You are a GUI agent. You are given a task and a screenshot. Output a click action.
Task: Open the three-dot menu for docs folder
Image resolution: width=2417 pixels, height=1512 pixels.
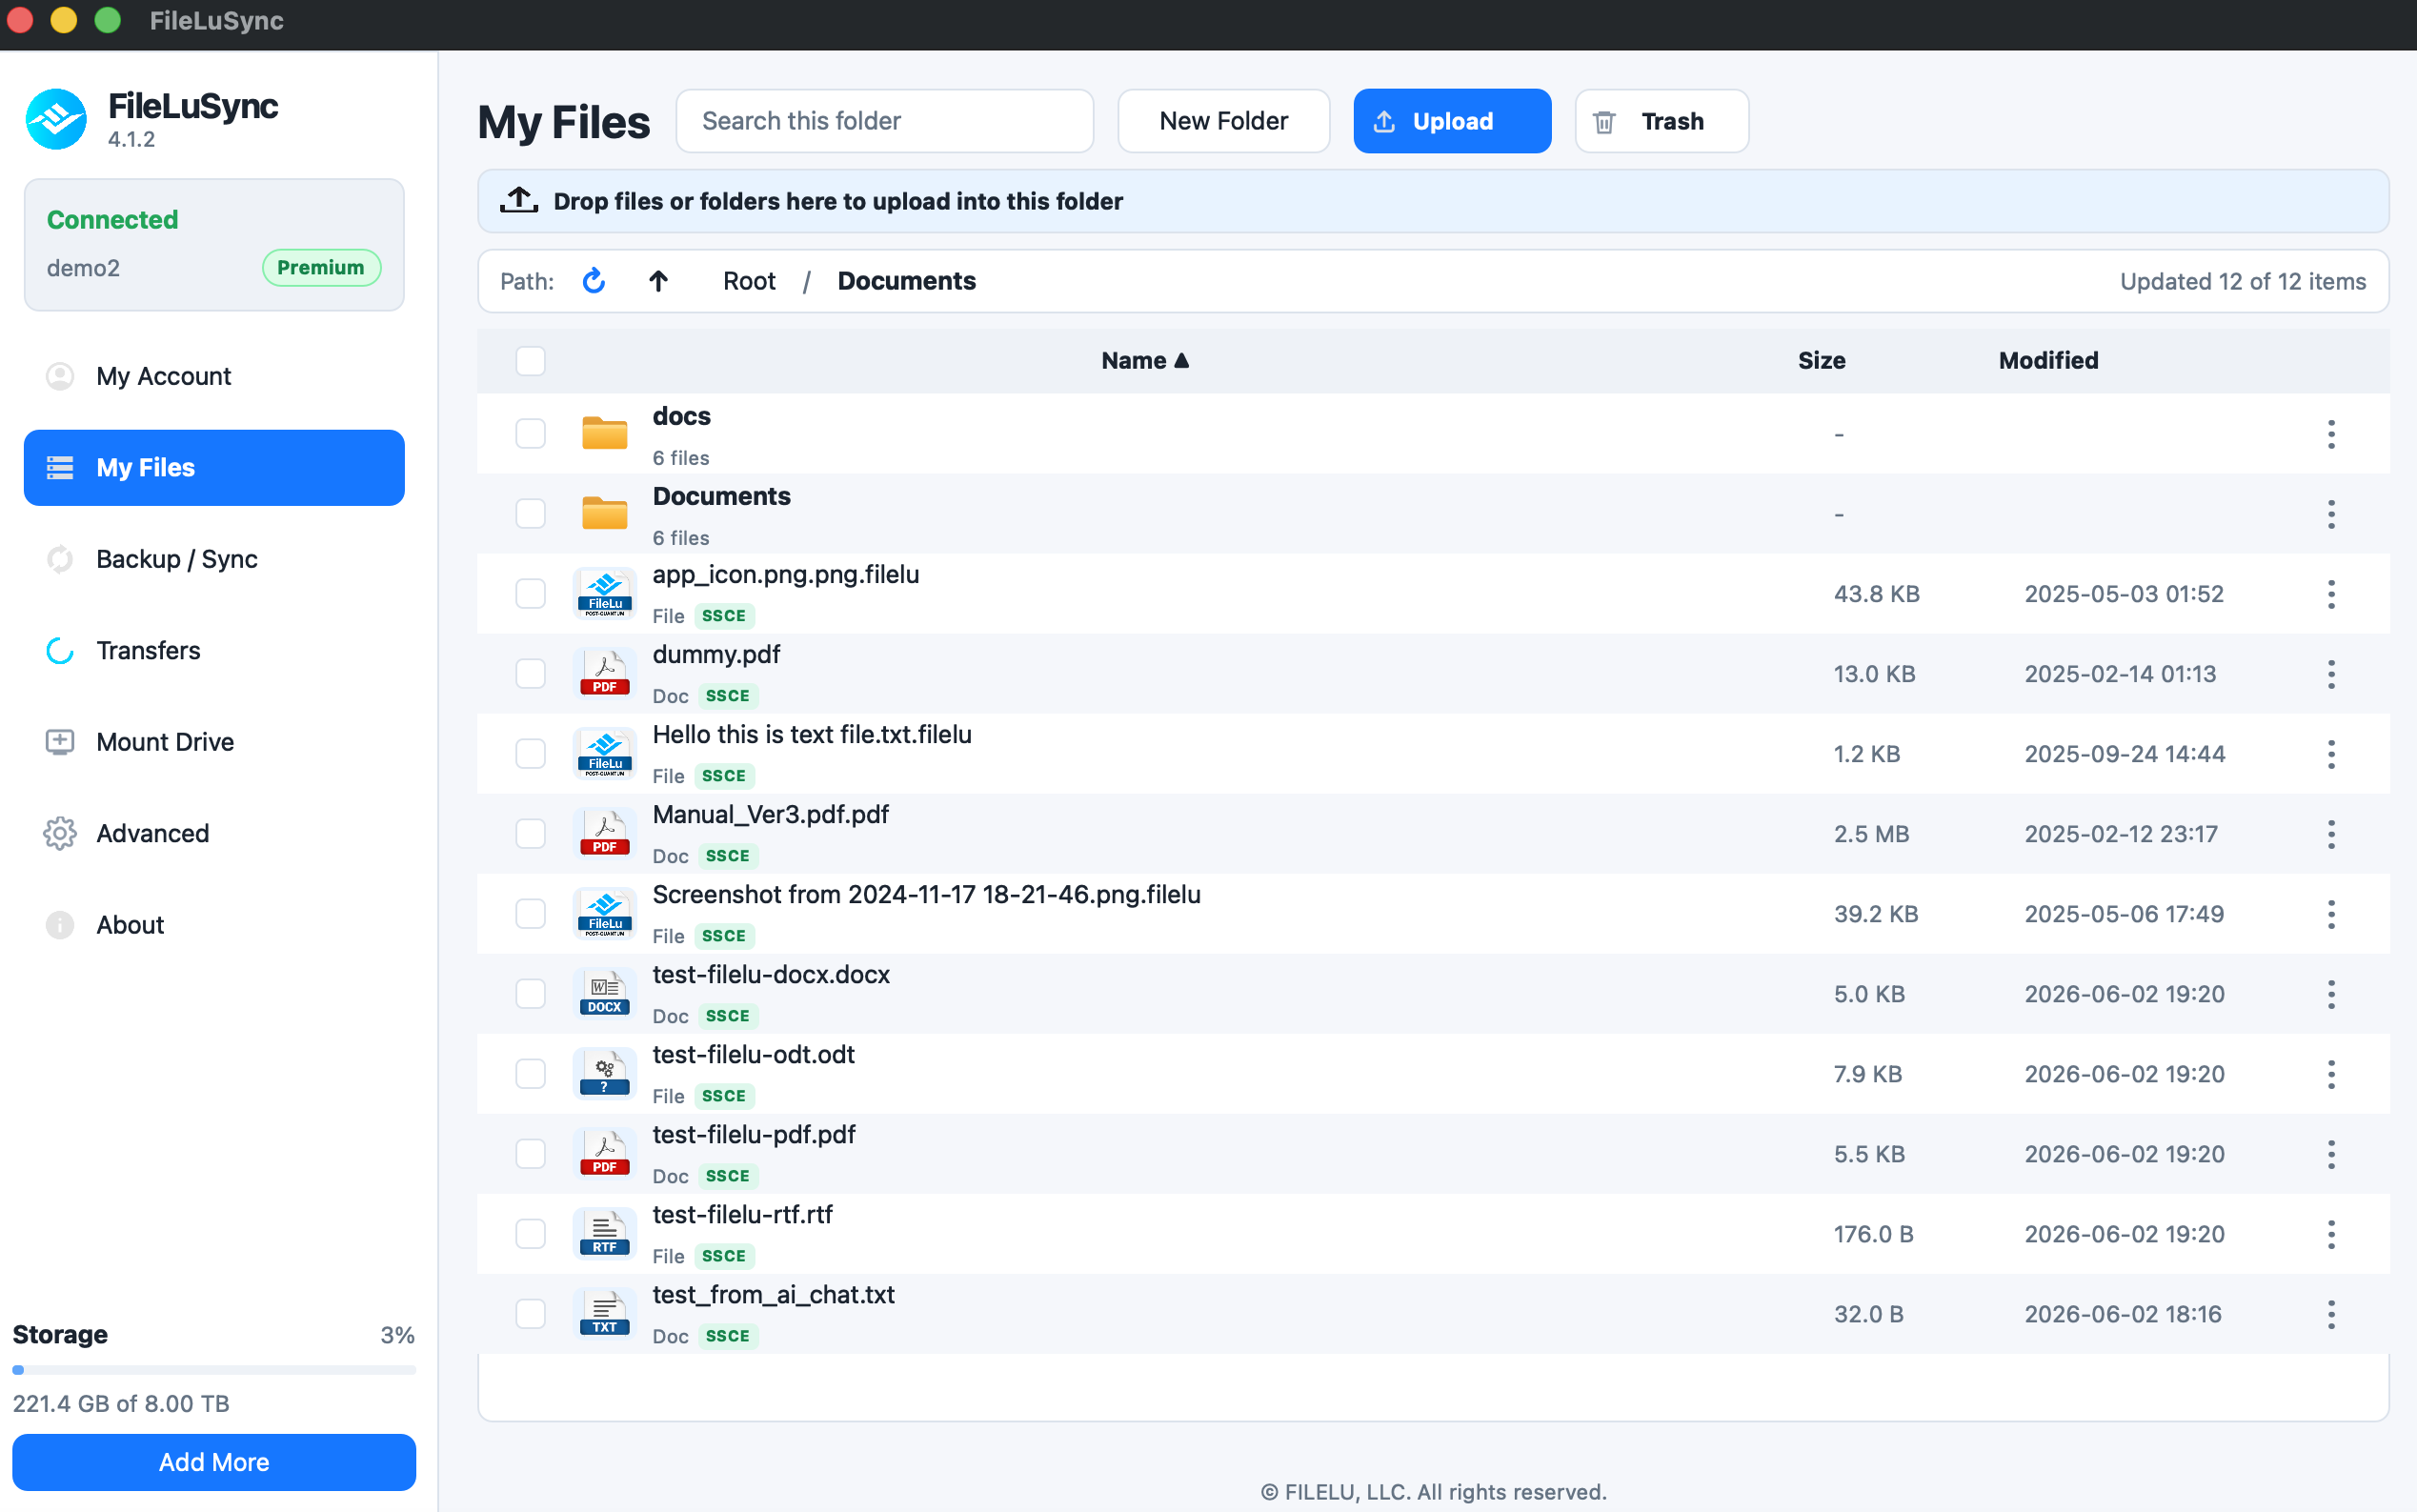2330,434
